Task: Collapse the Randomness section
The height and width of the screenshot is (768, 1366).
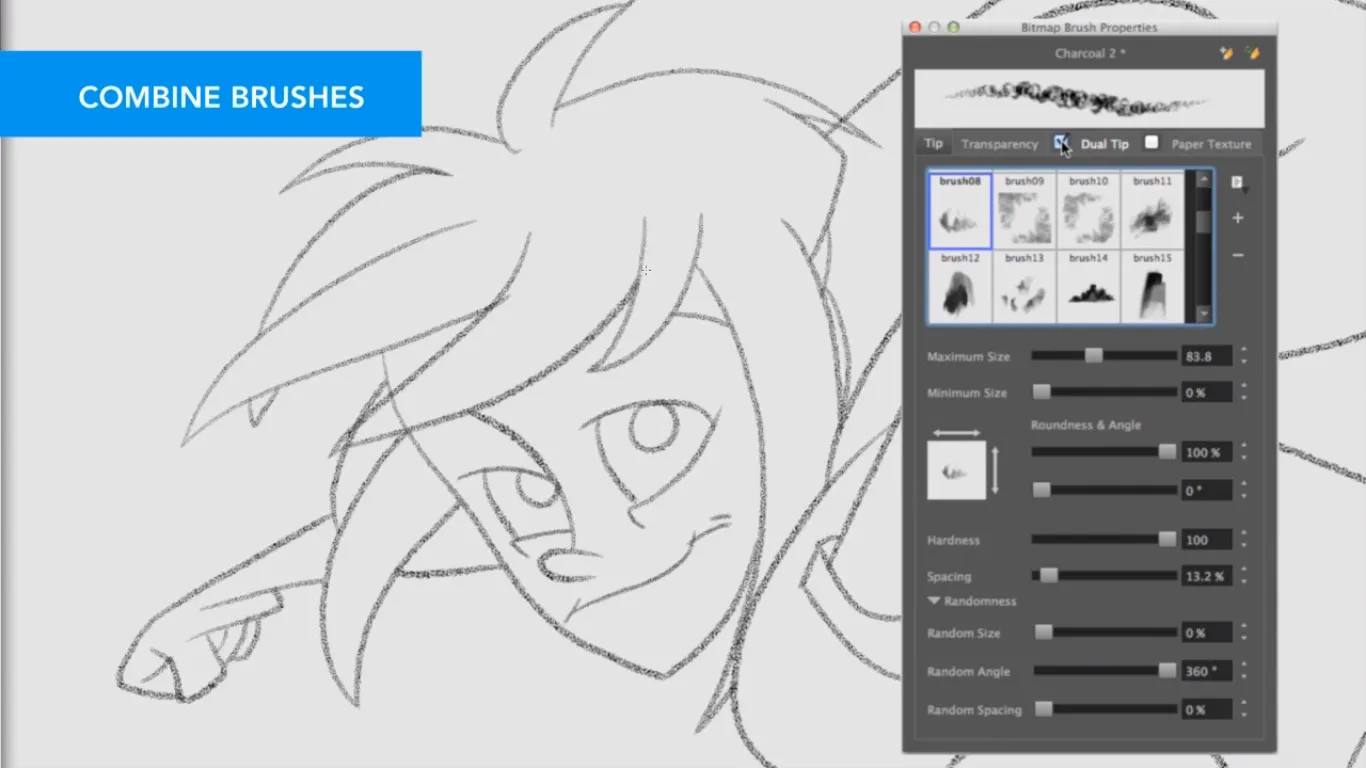Action: click(934, 601)
